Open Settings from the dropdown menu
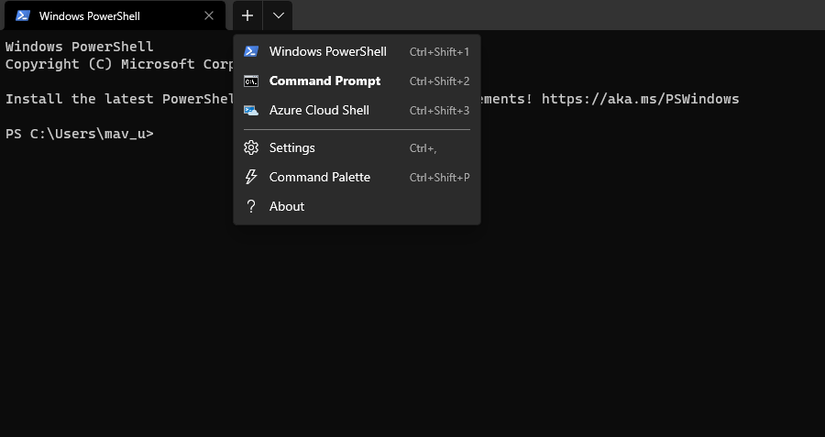The height and width of the screenshot is (437, 825). click(292, 148)
